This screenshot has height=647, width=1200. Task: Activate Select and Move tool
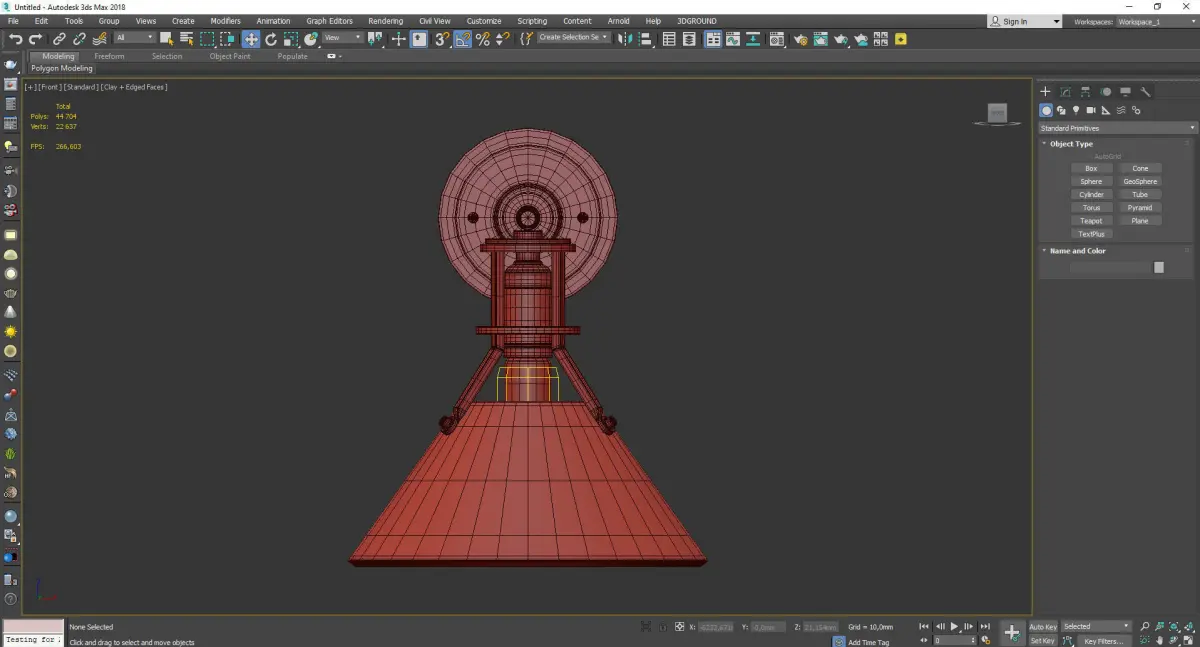click(250, 39)
